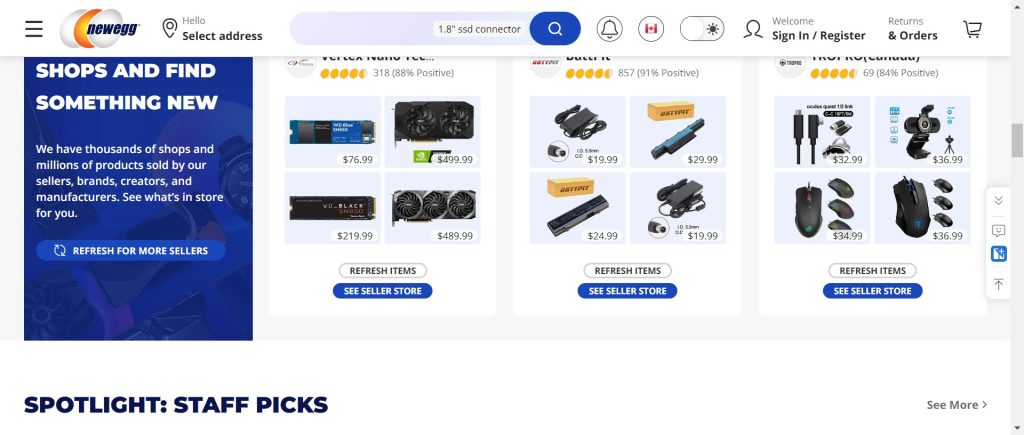
Task: Expand See More for Staff Picks
Action: coord(957,405)
